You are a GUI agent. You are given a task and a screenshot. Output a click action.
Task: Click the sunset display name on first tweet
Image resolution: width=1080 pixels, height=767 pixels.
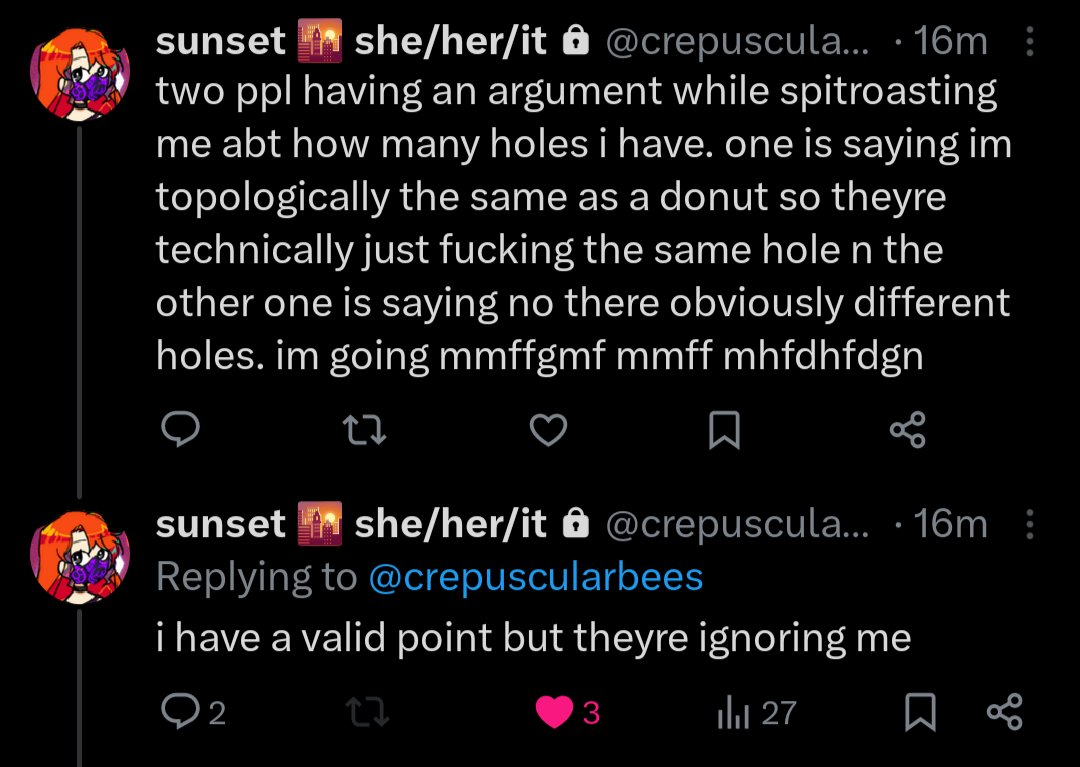coord(221,42)
